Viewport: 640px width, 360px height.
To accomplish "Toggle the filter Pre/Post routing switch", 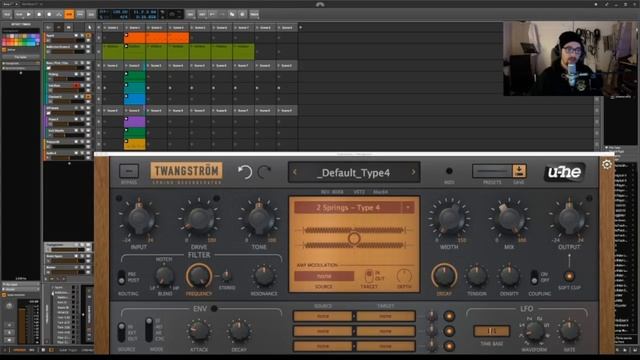I will pos(121,277).
